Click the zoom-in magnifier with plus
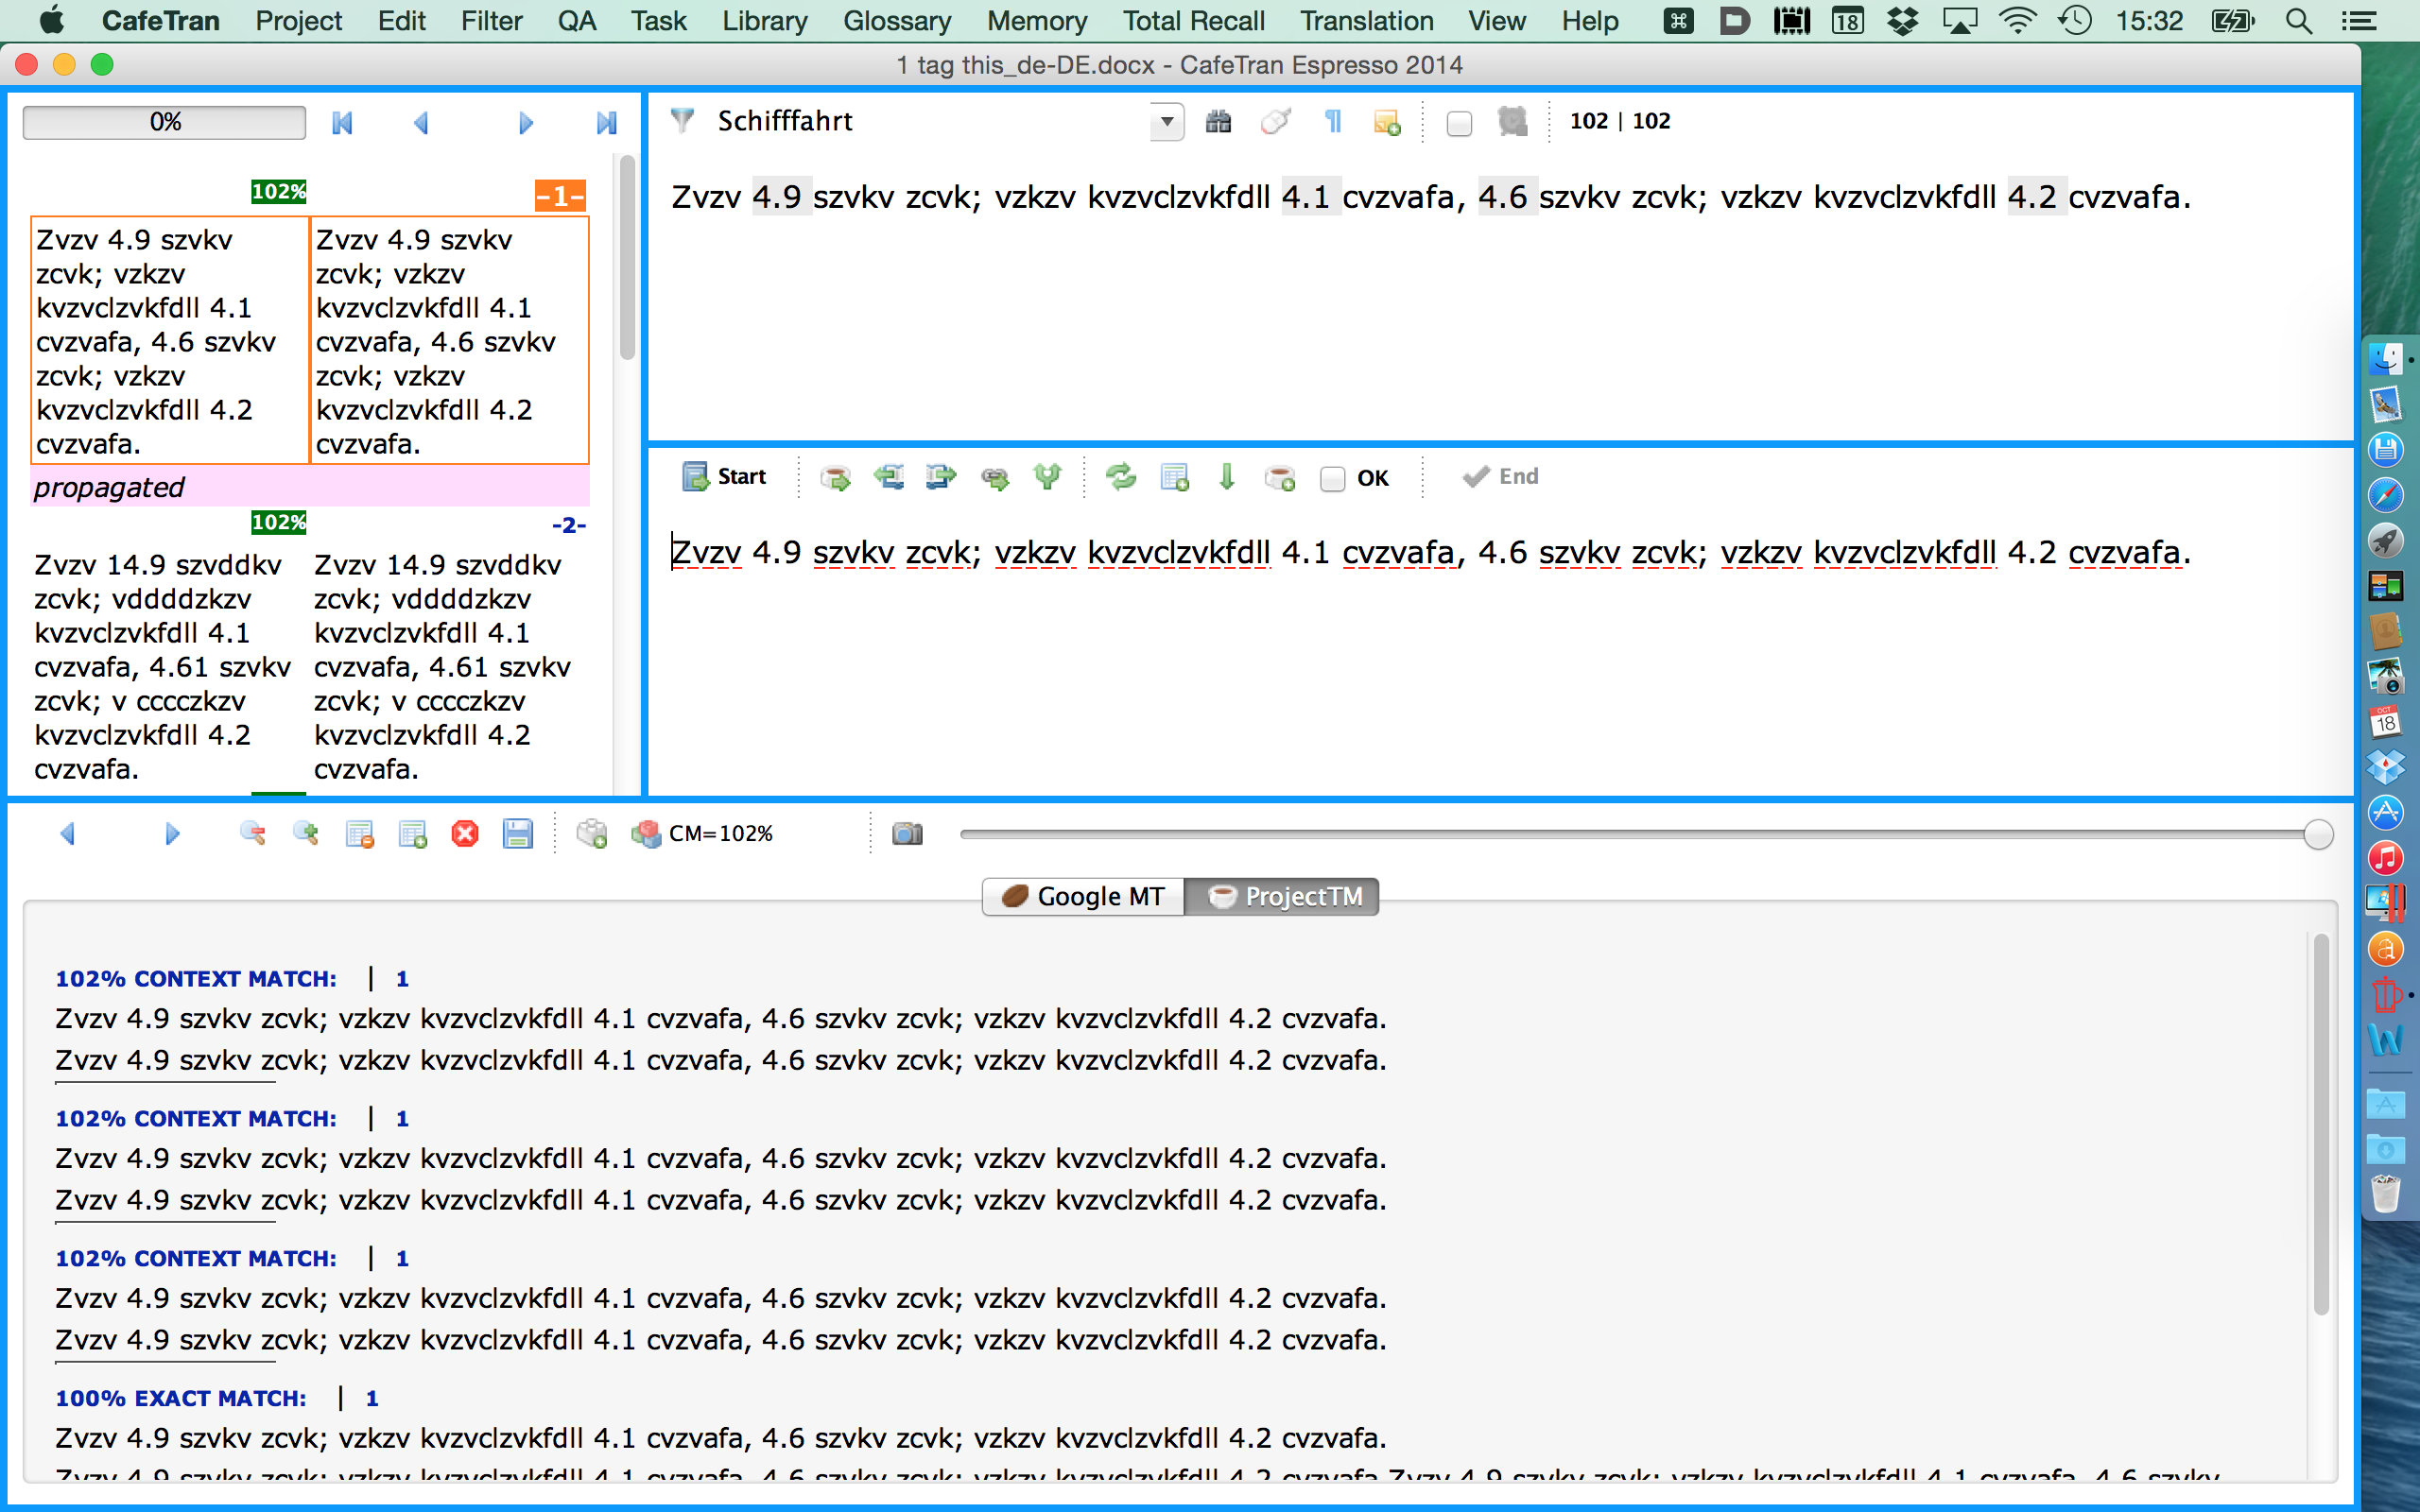Image resolution: width=2420 pixels, height=1512 pixels. click(306, 834)
